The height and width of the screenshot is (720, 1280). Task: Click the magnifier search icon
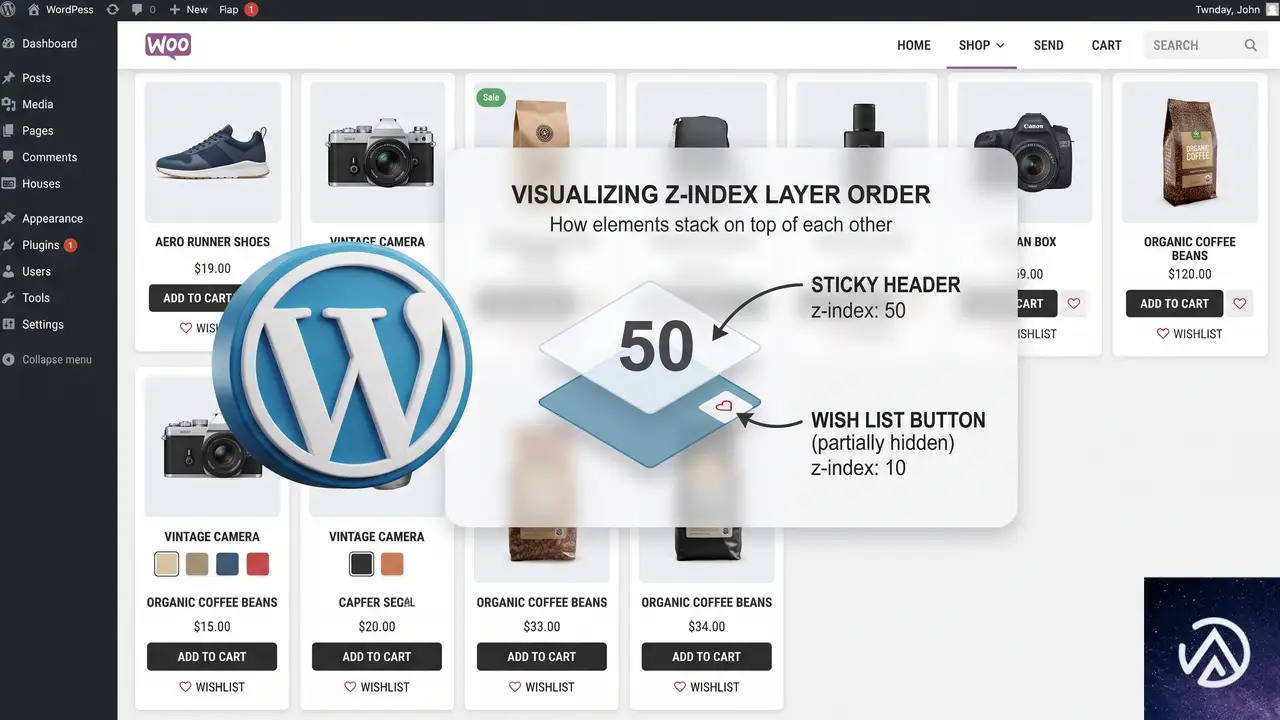coord(1251,45)
